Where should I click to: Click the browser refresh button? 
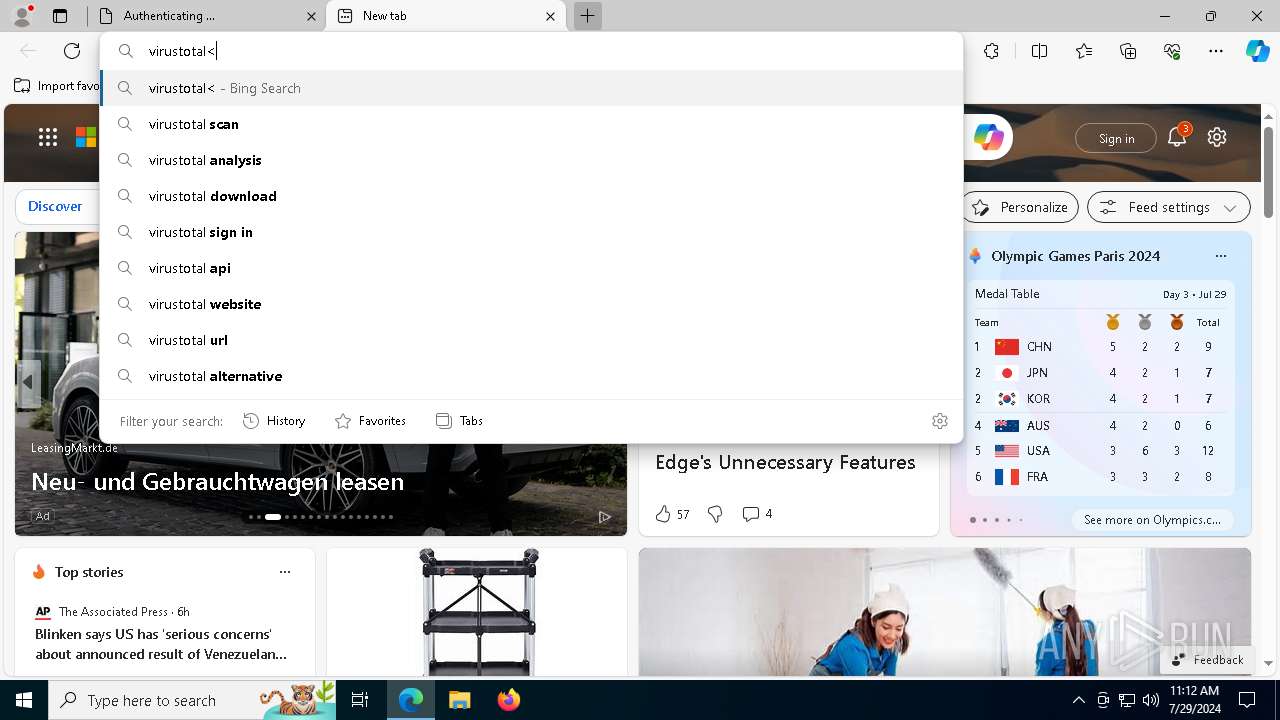(72, 51)
